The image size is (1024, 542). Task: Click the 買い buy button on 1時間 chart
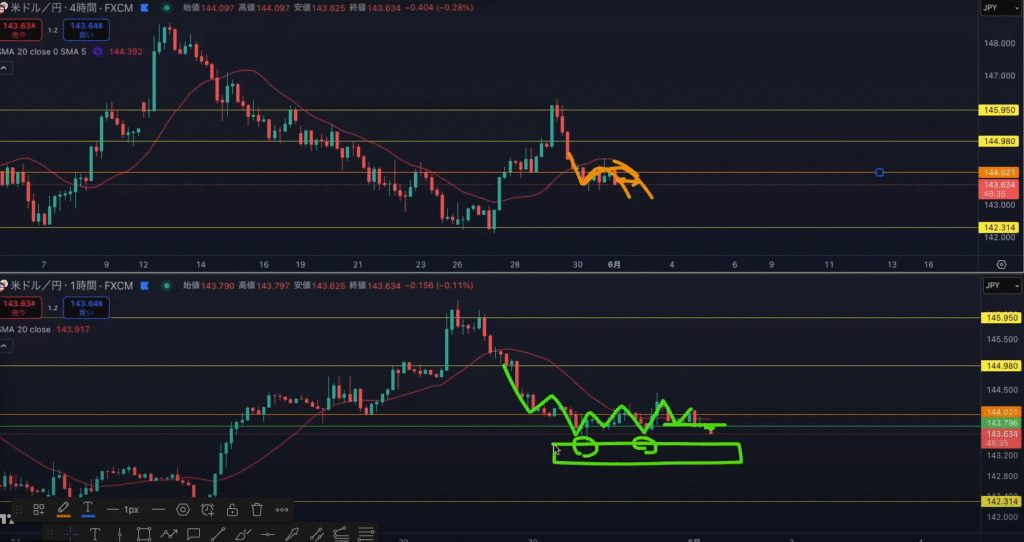pyautogui.click(x=86, y=308)
